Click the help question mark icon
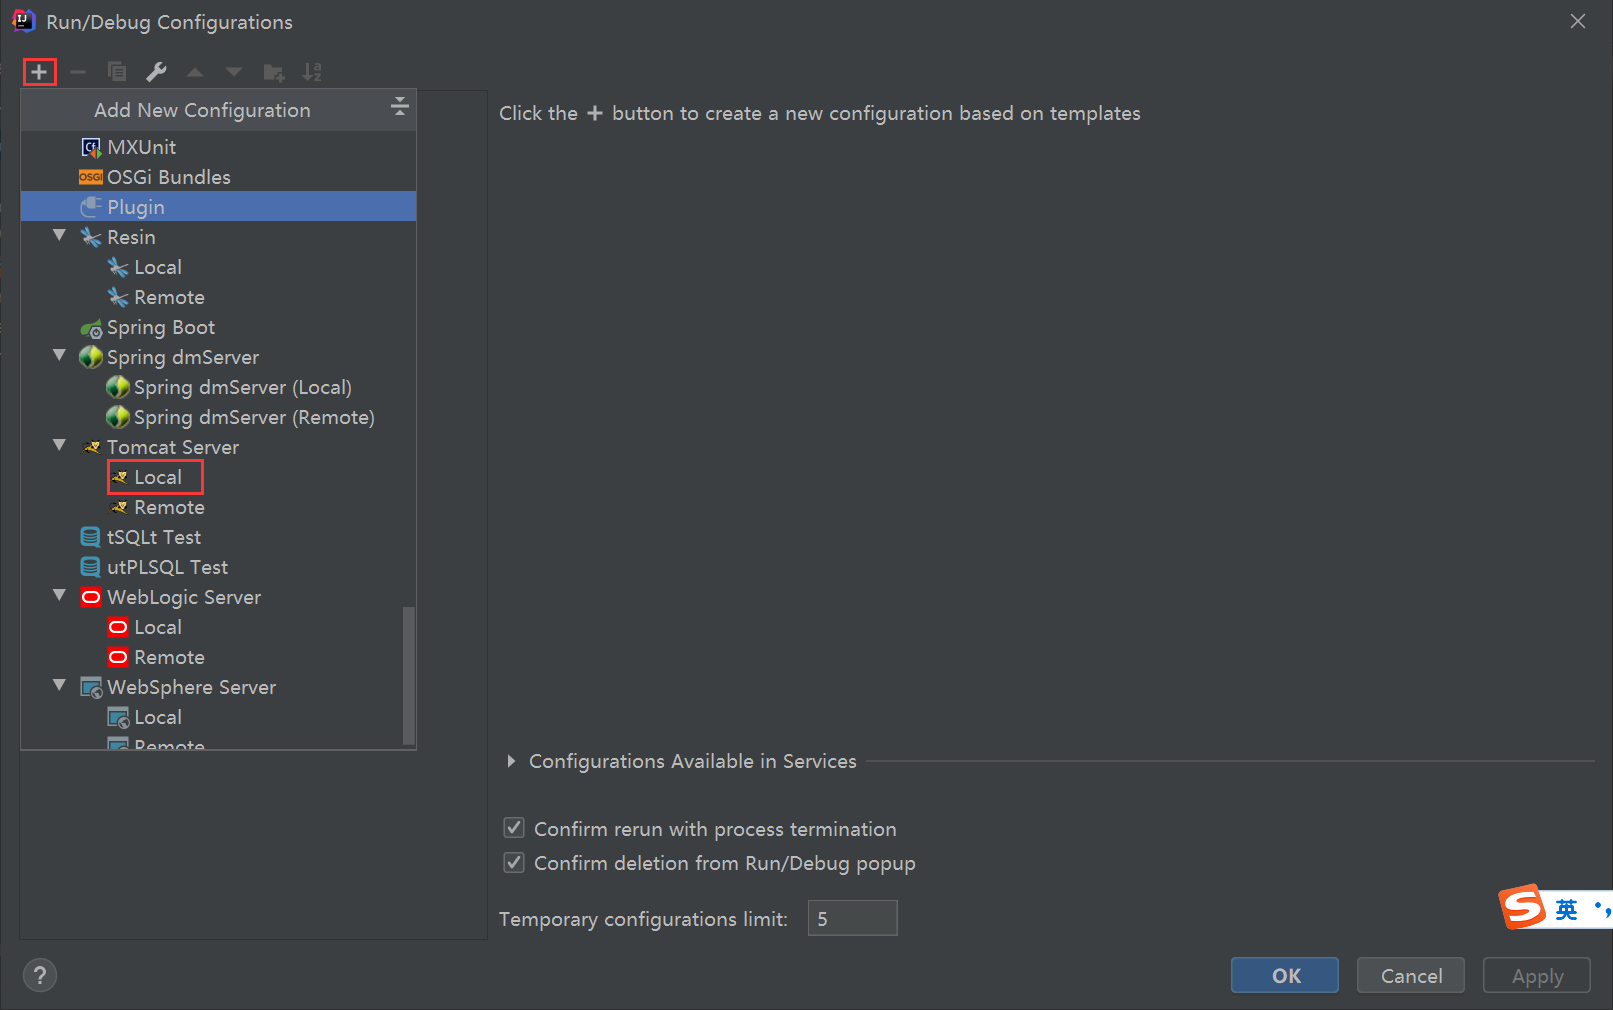This screenshot has height=1010, width=1613. pos(40,975)
